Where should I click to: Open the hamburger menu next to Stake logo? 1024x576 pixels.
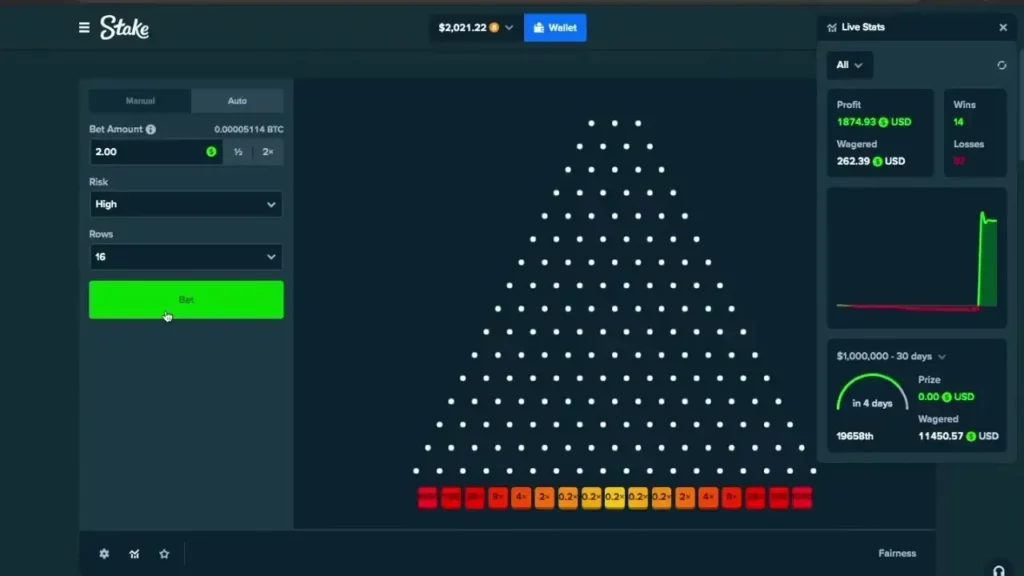(x=84, y=27)
